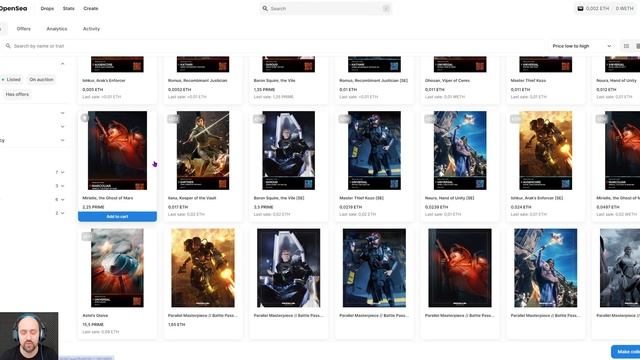
Task: Open Xena, Keeper of the Vault card artwork
Action: point(203,151)
